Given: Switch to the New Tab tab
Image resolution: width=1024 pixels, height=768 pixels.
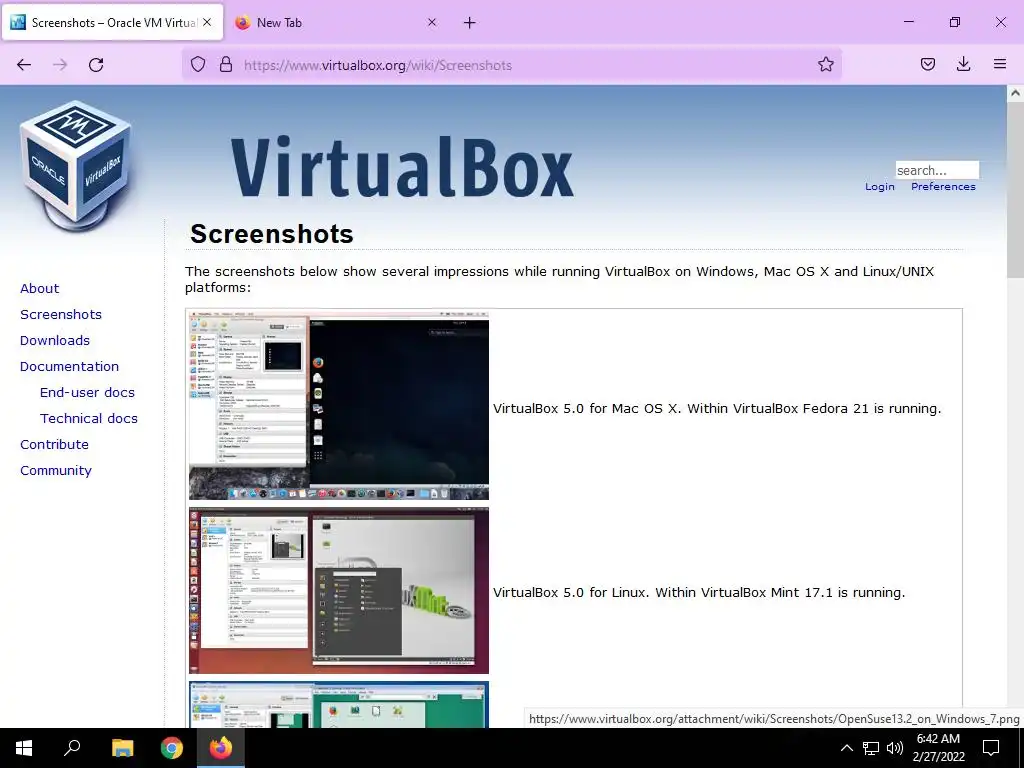Looking at the screenshot, I should click(336, 23).
